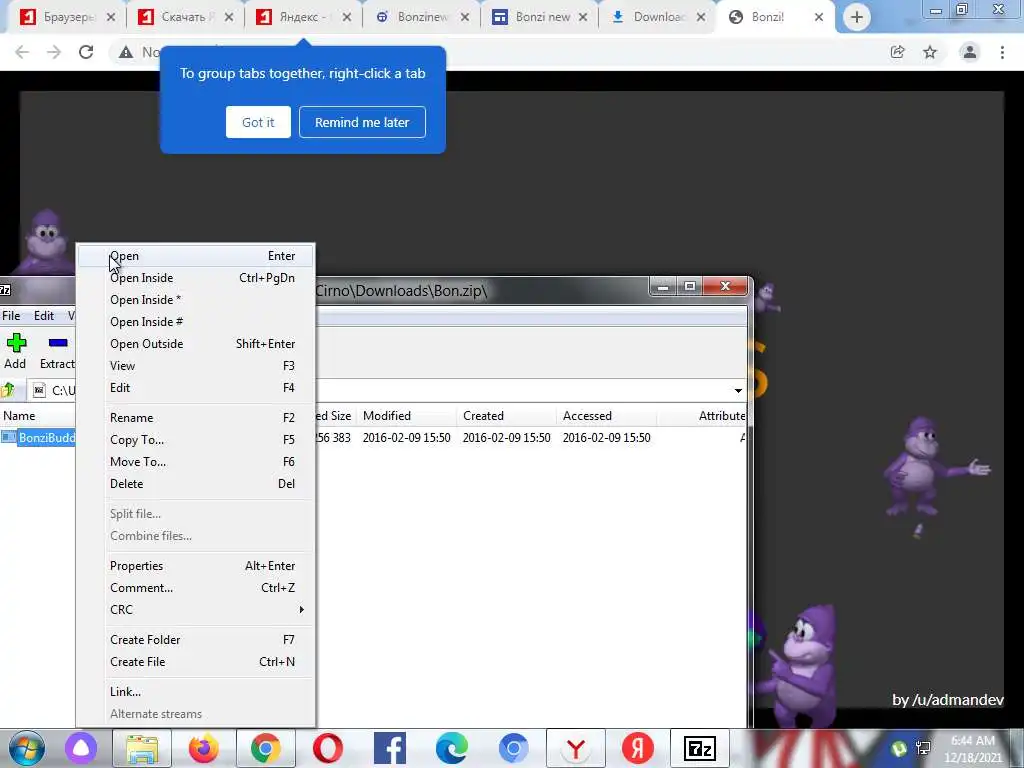Close the Bonzi! tab
Viewport: 1024px width, 768px height.
(819, 18)
